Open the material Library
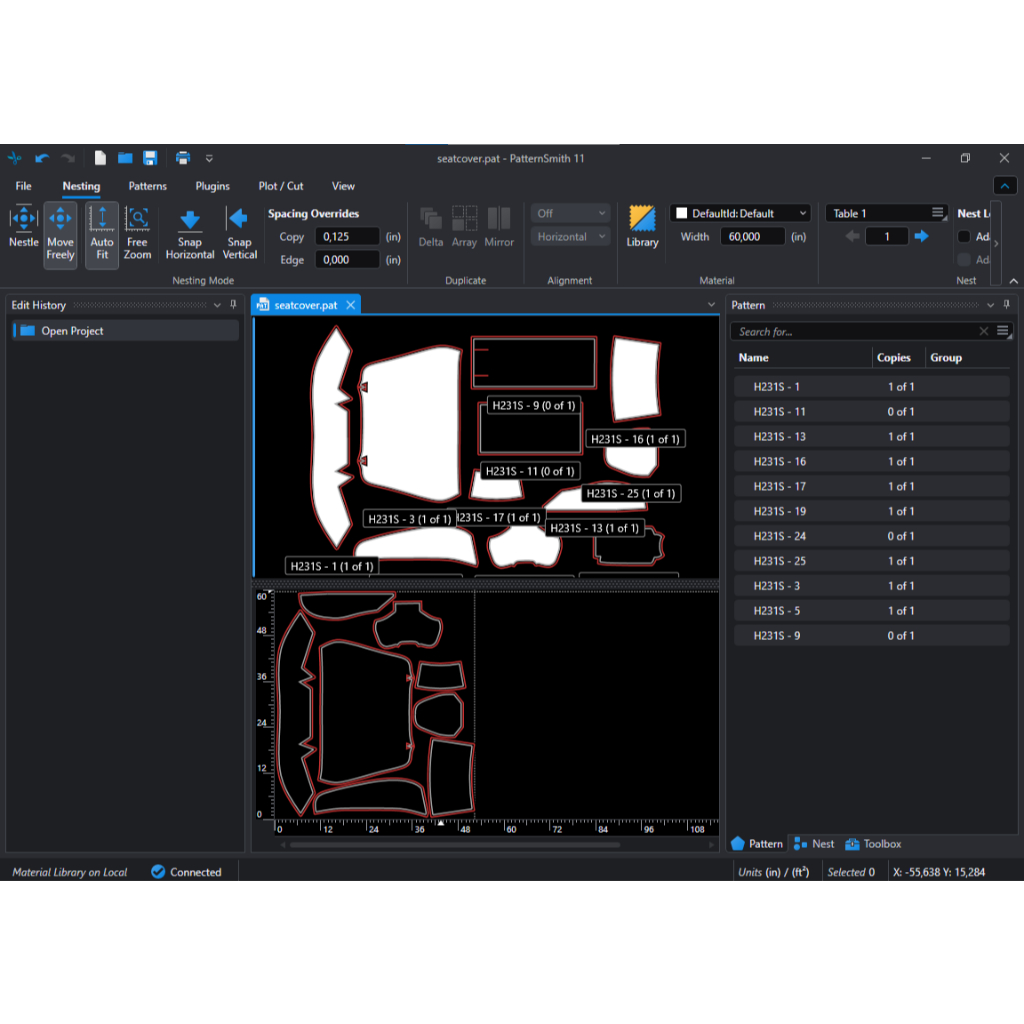The height and width of the screenshot is (1024, 1024). (642, 227)
